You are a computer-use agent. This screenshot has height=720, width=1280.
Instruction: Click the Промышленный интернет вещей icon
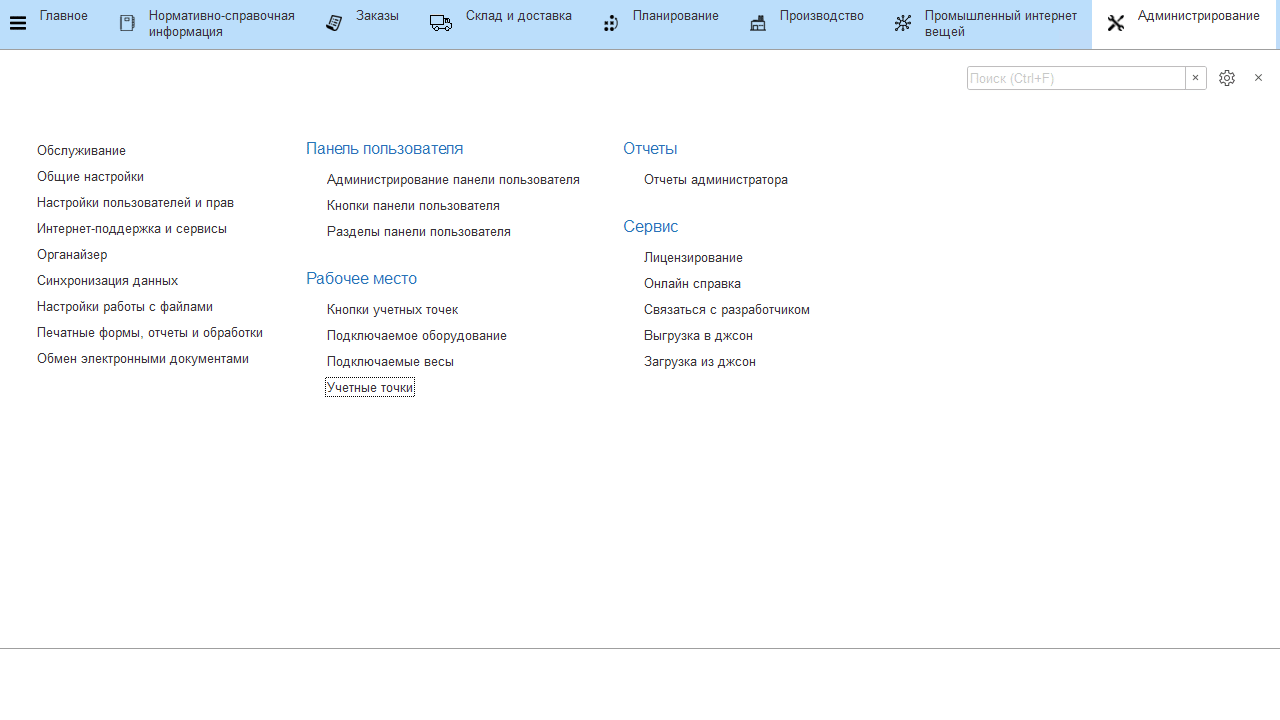pyautogui.click(x=903, y=23)
